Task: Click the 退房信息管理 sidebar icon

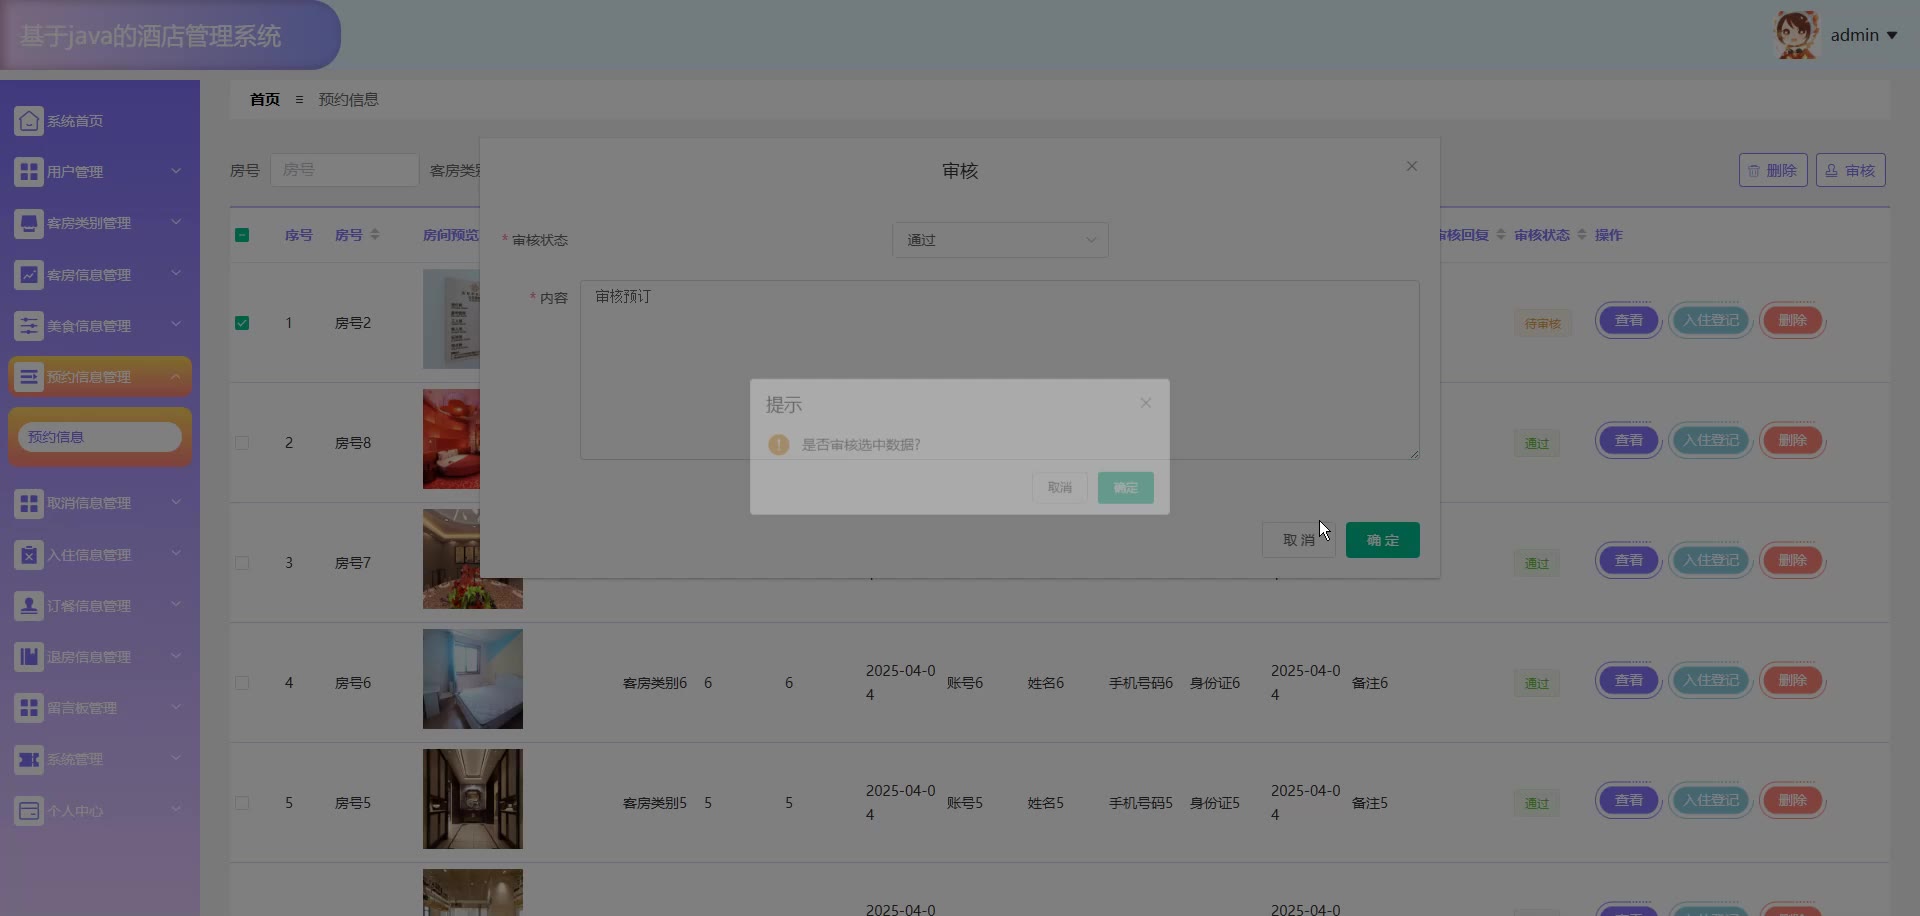Action: (29, 657)
